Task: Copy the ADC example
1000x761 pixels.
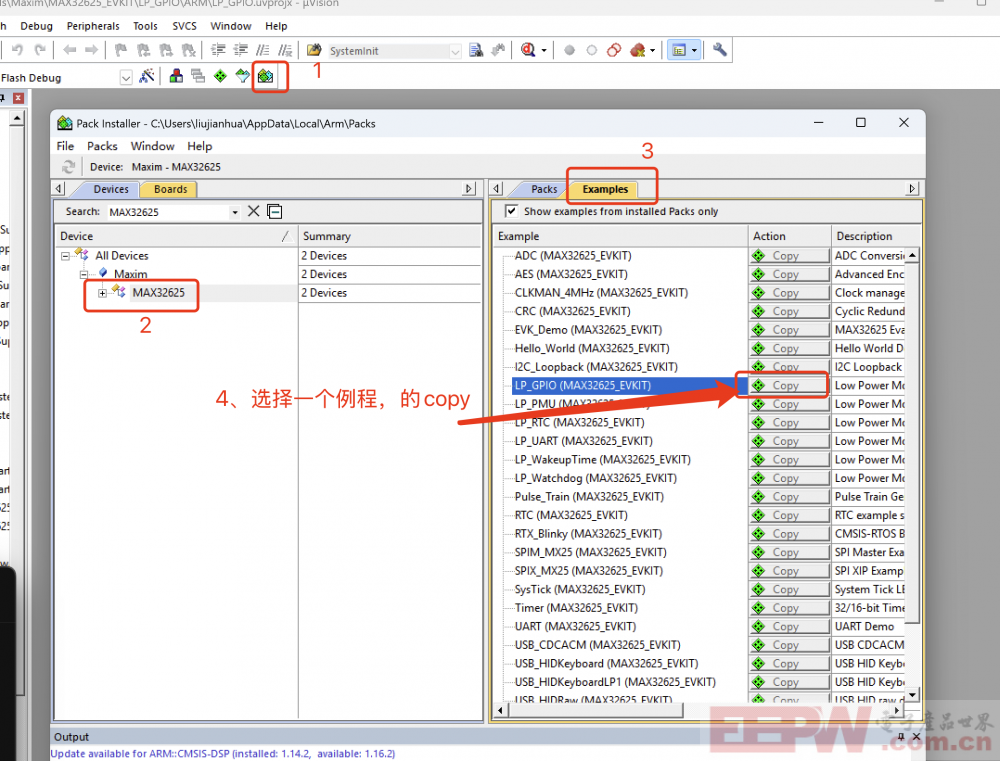Action: [789, 256]
